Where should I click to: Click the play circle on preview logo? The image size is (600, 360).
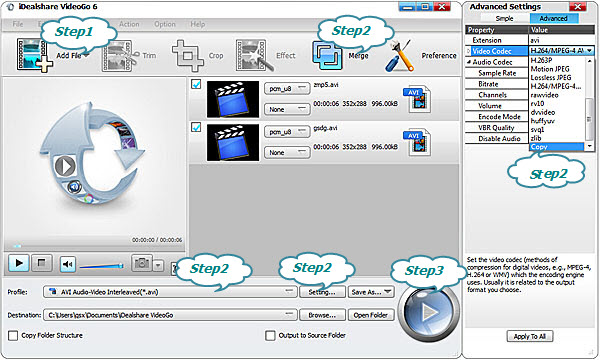pyautogui.click(x=65, y=166)
